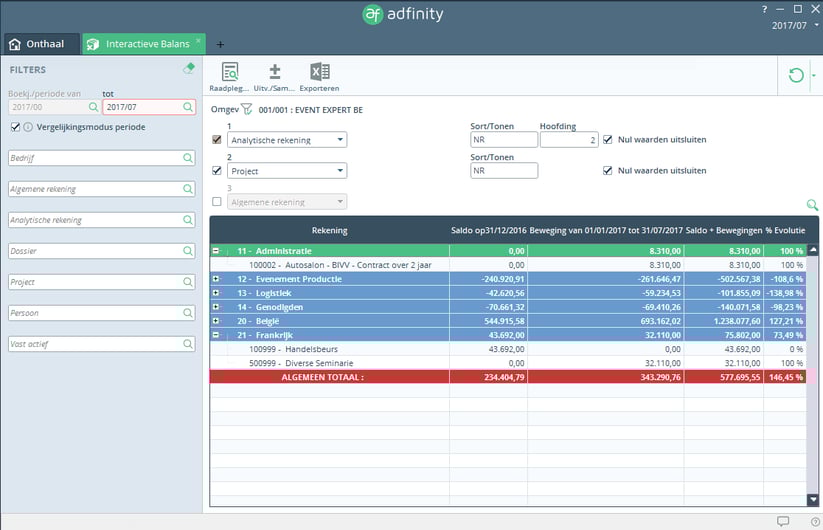
Task: Switch to the Onthaal tab
Action: point(38,44)
